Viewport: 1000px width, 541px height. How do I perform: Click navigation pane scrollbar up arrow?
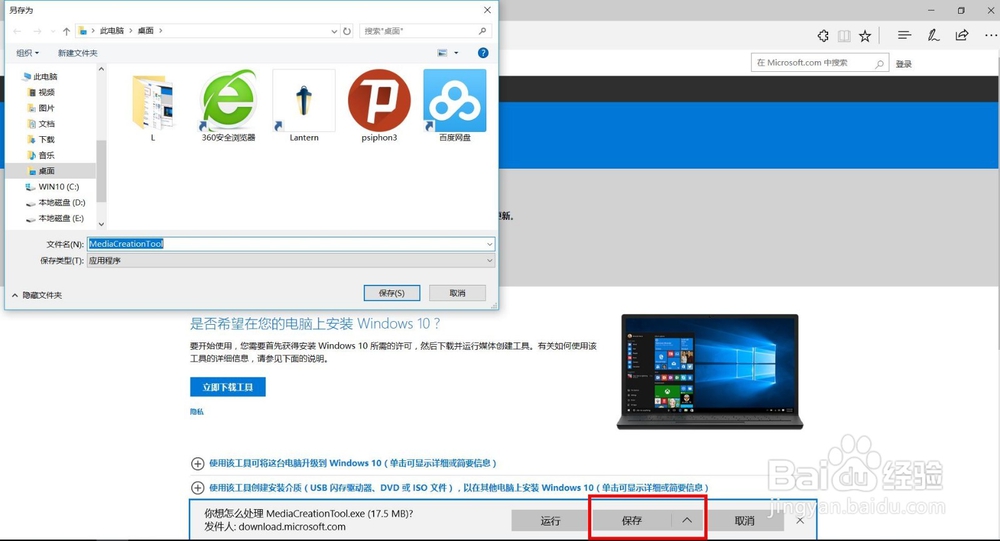tap(101, 69)
